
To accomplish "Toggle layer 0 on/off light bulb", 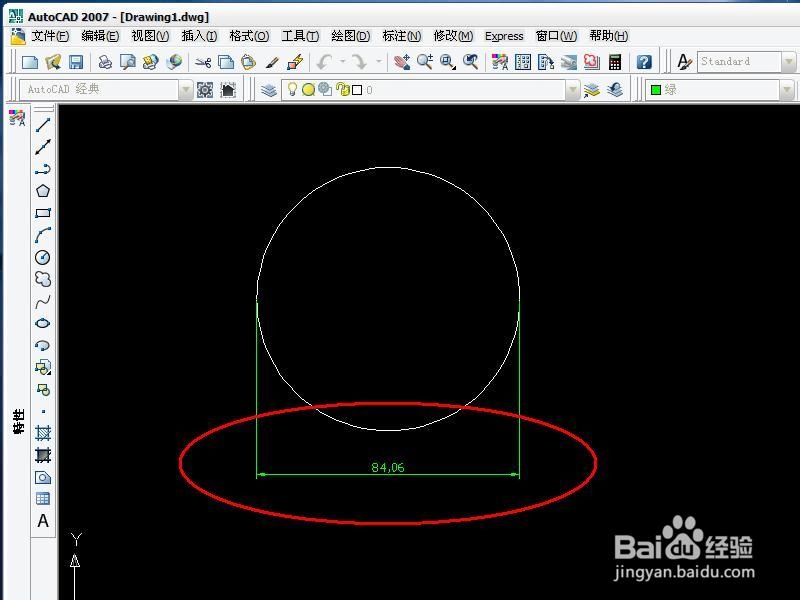I will coord(292,89).
